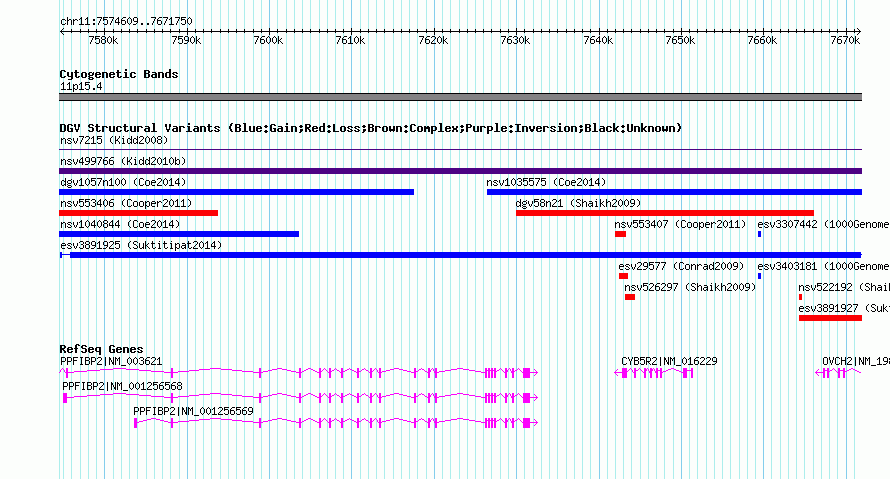Image resolution: width=890 pixels, height=479 pixels.
Task: Click the 7580k ruler tick label
Action: point(103,40)
